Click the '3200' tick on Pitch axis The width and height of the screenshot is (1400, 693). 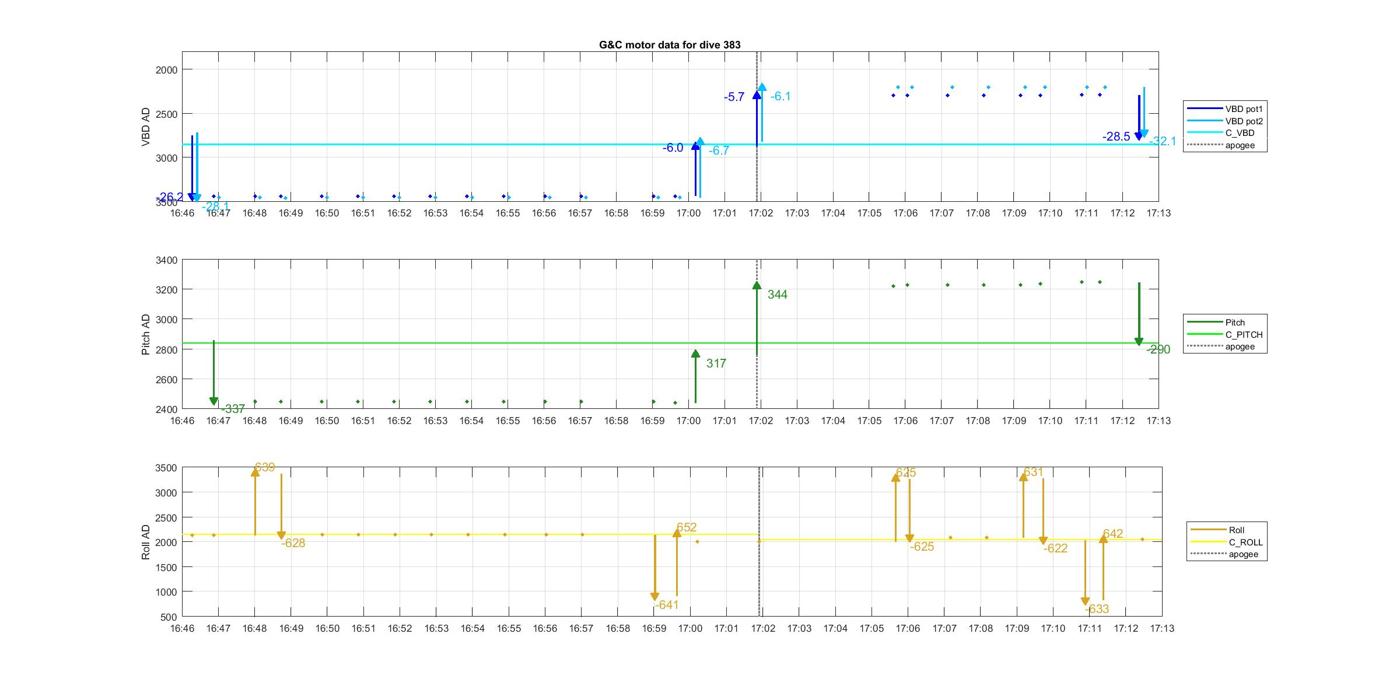point(165,290)
